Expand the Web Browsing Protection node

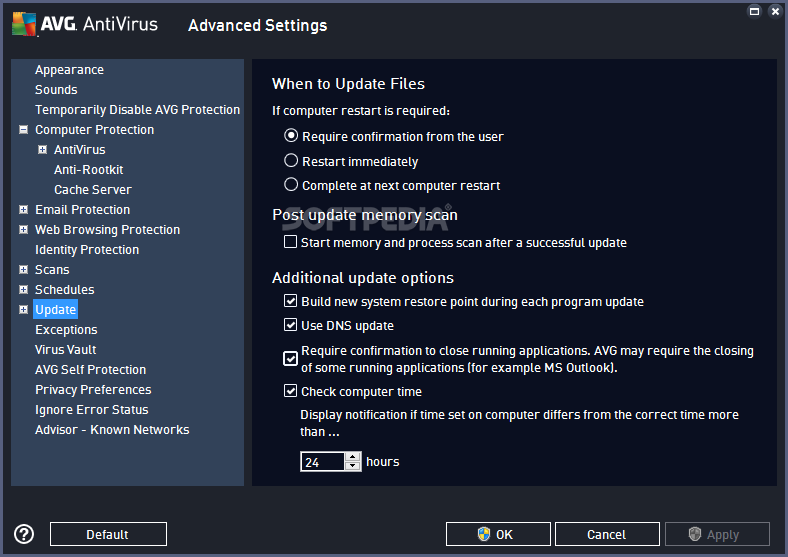coord(23,230)
